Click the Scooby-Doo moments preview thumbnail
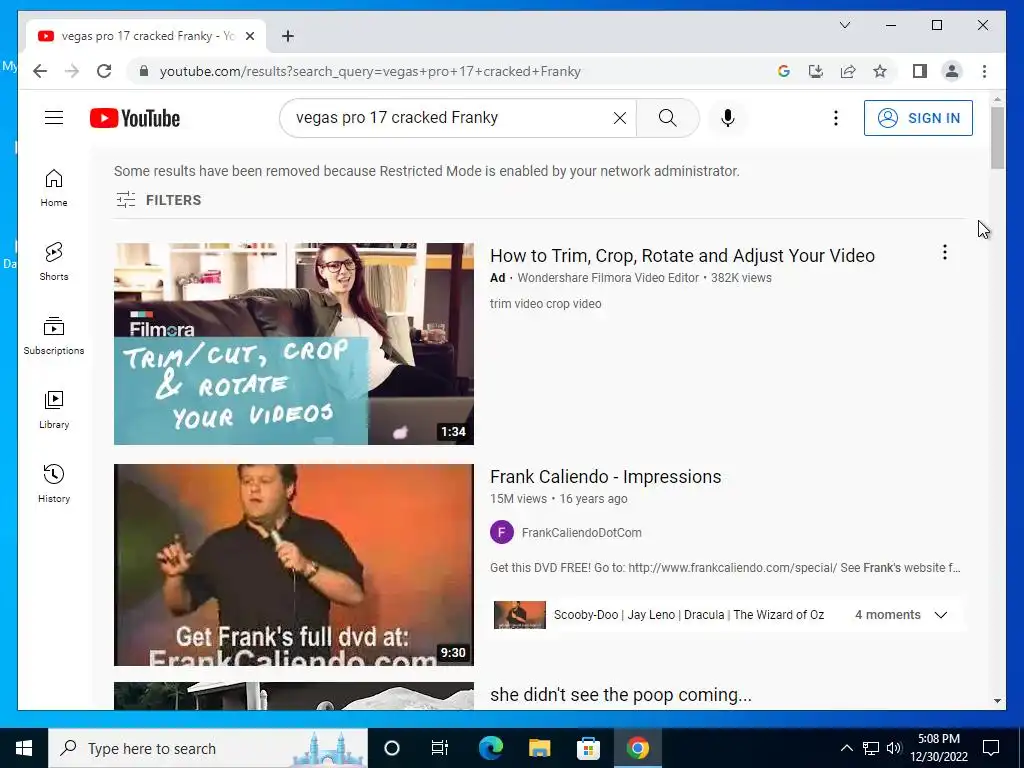The width and height of the screenshot is (1024, 768). point(520,615)
